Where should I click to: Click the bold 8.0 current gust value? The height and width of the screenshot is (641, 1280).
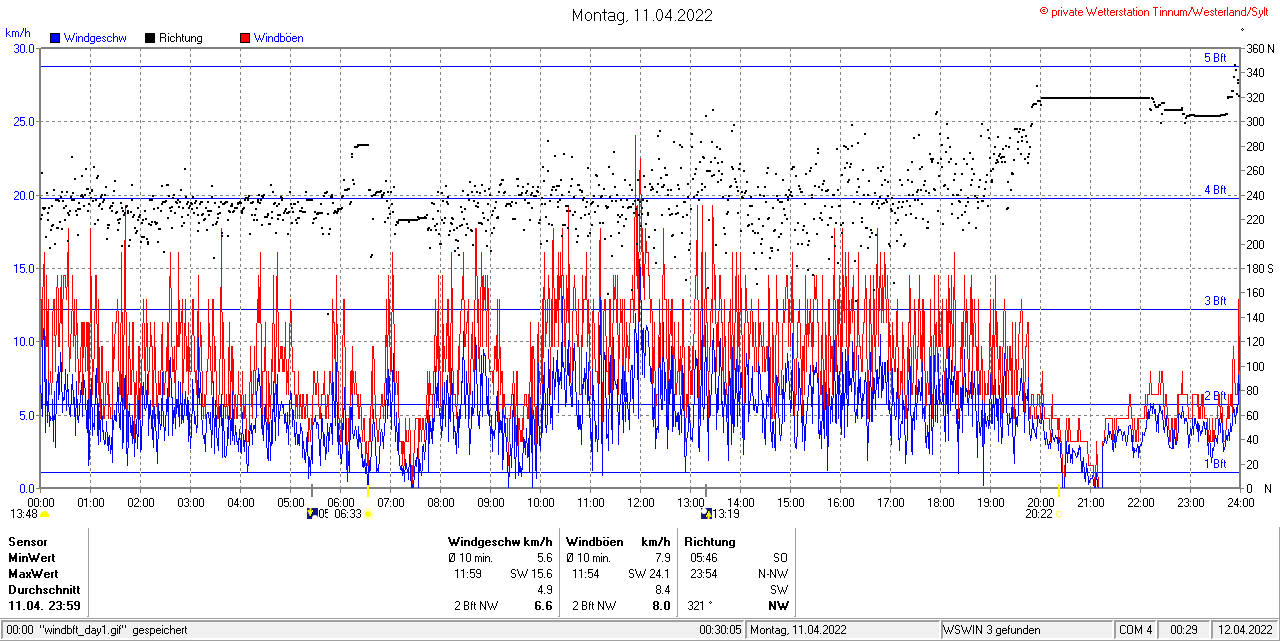point(661,606)
